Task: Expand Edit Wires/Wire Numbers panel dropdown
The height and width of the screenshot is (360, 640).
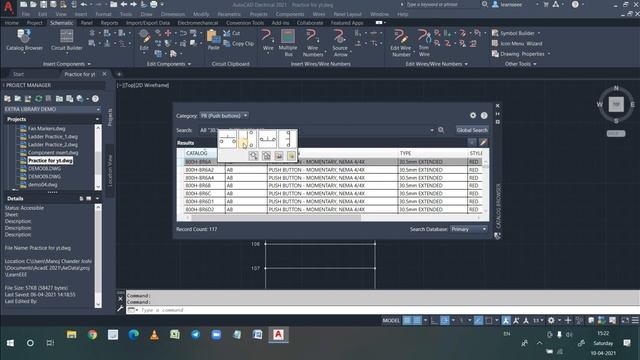Action: [466, 64]
